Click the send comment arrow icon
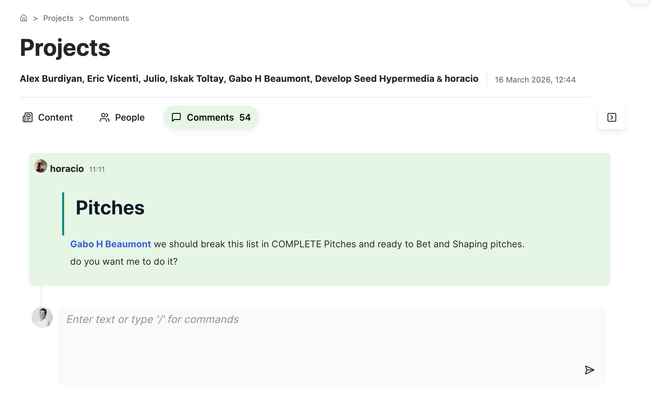 coord(589,370)
